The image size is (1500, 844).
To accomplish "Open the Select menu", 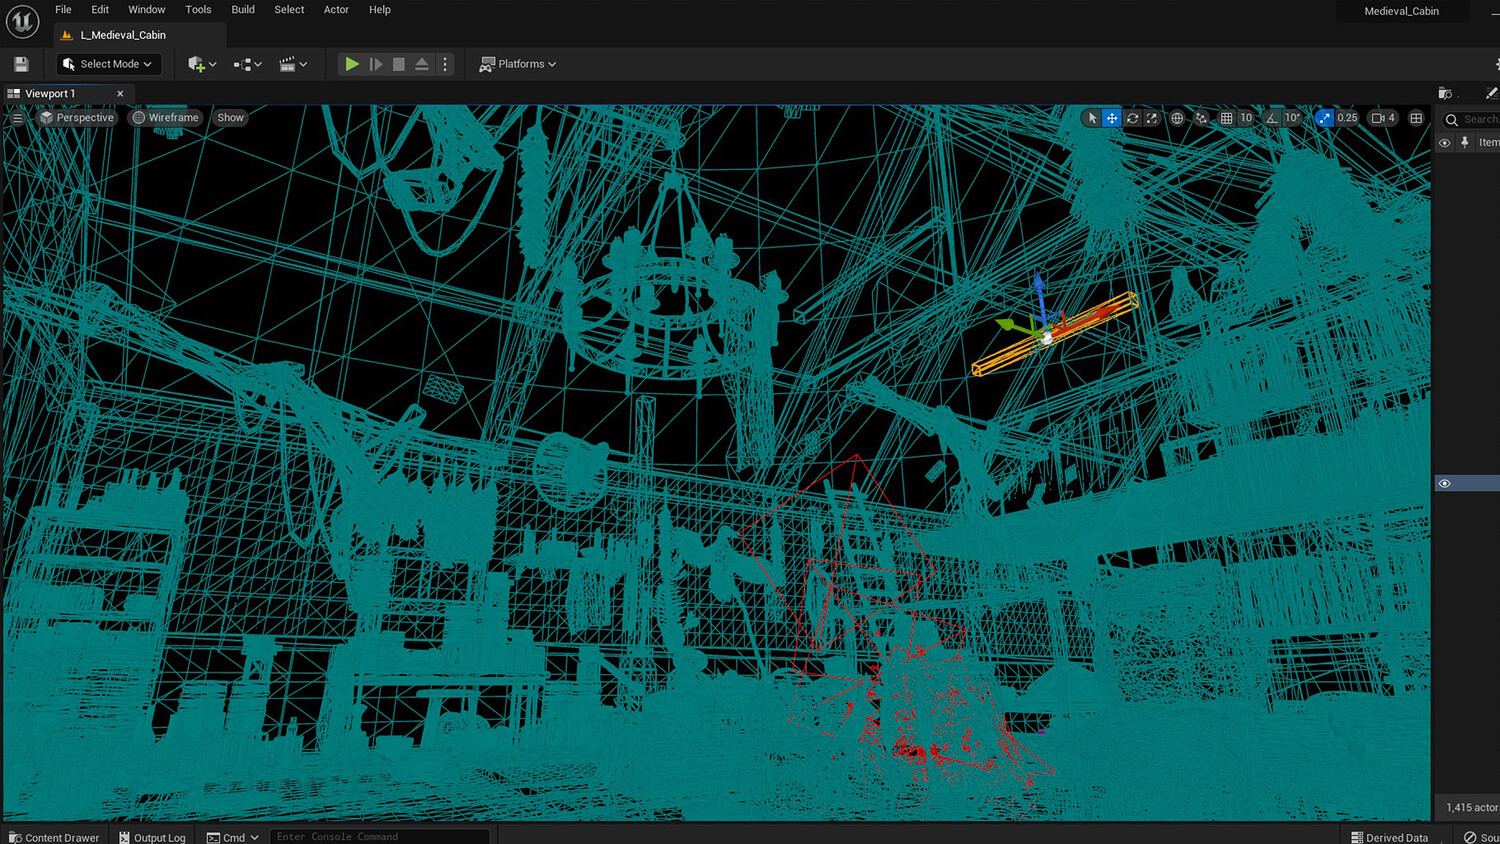I will [289, 10].
